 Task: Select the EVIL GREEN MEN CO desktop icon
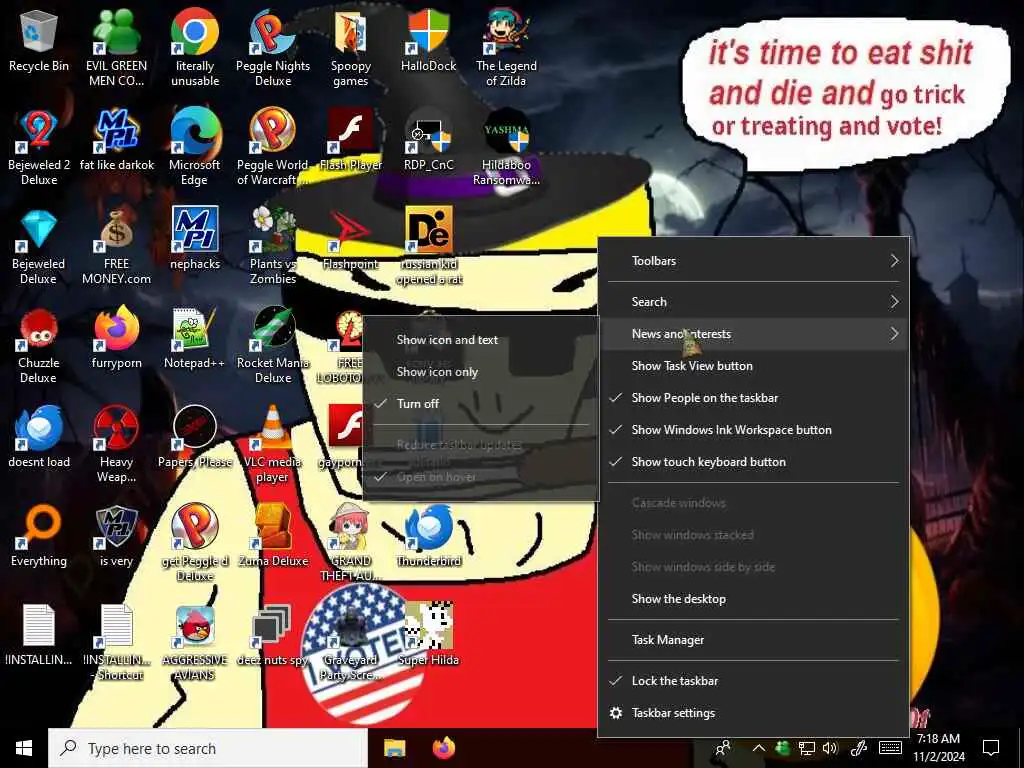pyautogui.click(x=116, y=48)
